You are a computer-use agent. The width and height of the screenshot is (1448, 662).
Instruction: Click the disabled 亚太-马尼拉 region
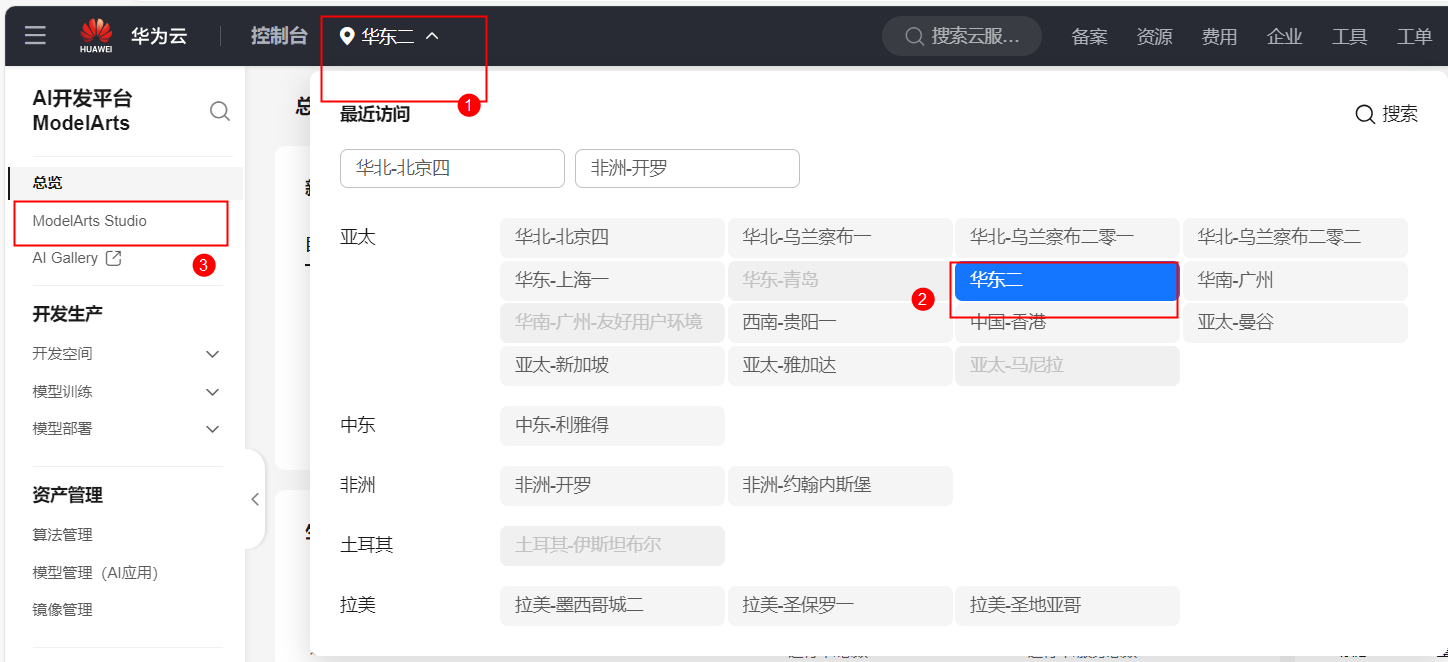[1067, 365]
